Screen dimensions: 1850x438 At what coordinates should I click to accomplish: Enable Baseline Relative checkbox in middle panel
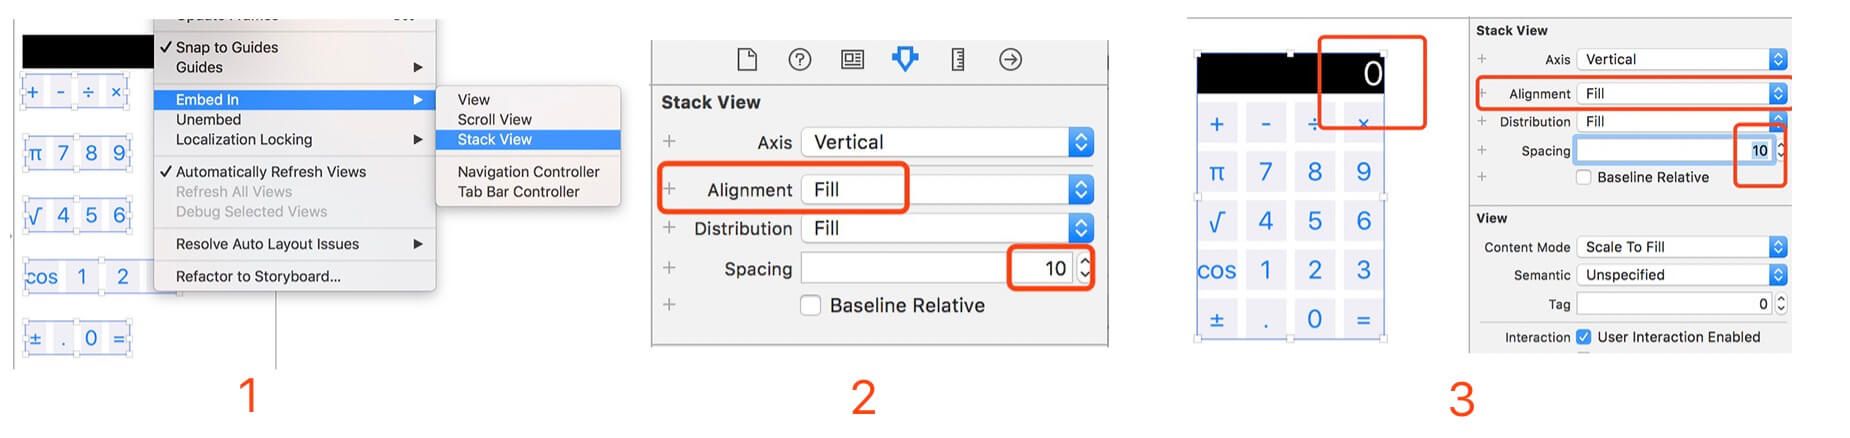811,306
